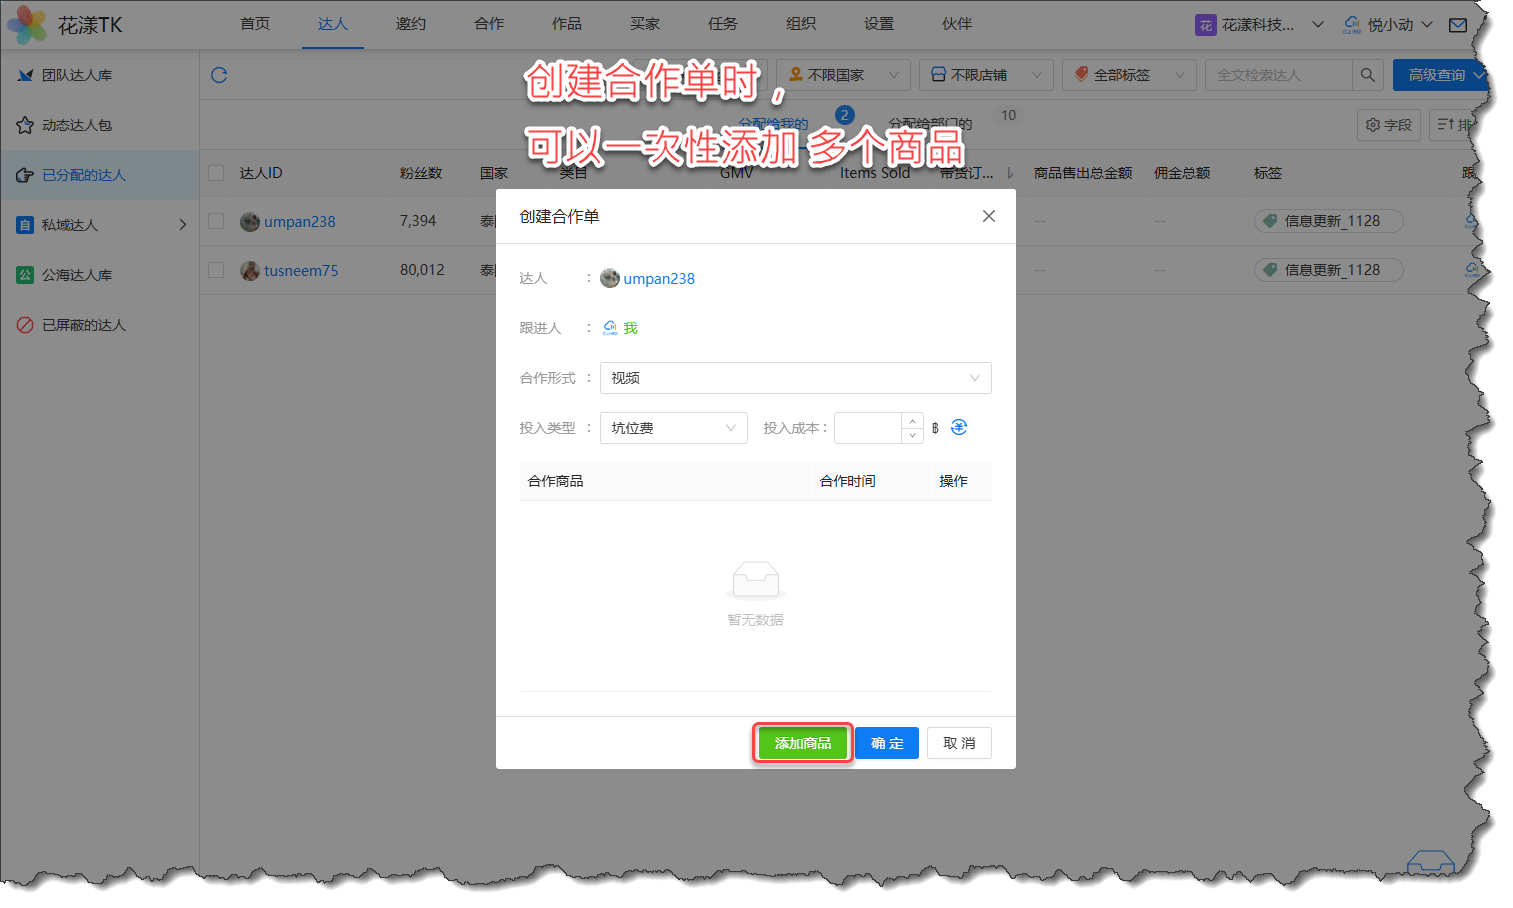
Task: Open 团队达人库 in the sidebar
Action: pyautogui.click(x=77, y=75)
